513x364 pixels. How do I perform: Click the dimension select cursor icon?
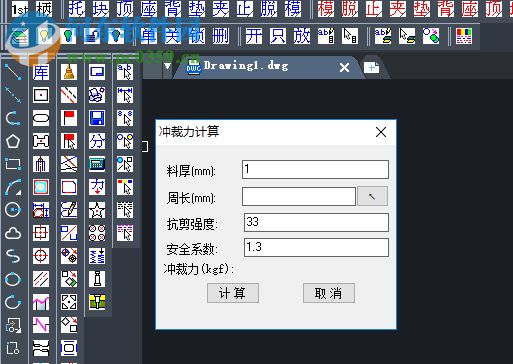pos(125,95)
